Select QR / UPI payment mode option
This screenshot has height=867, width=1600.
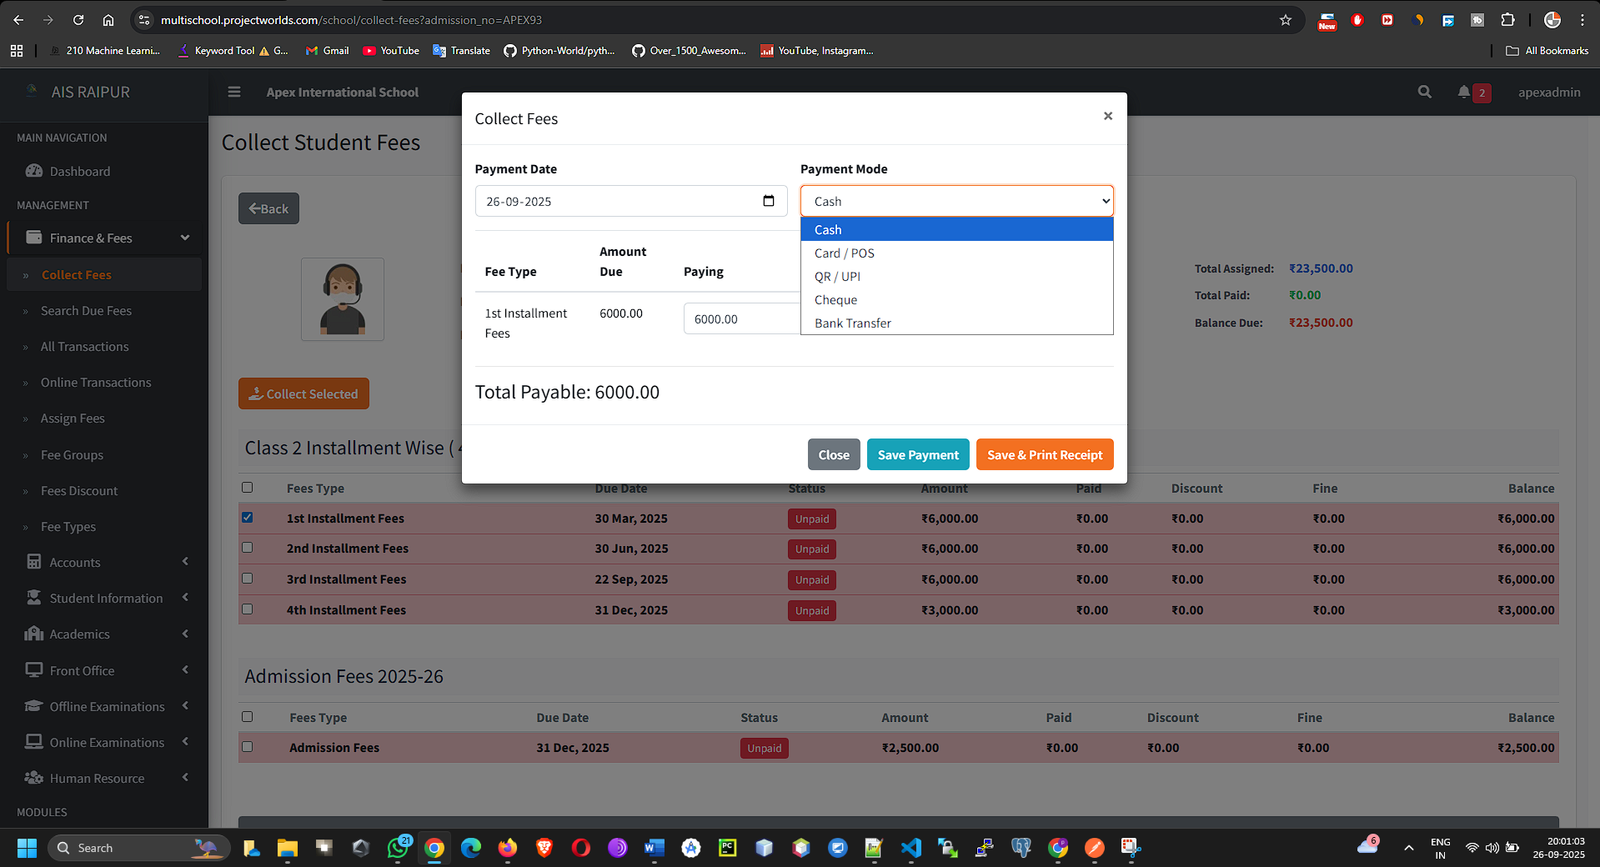pos(837,277)
